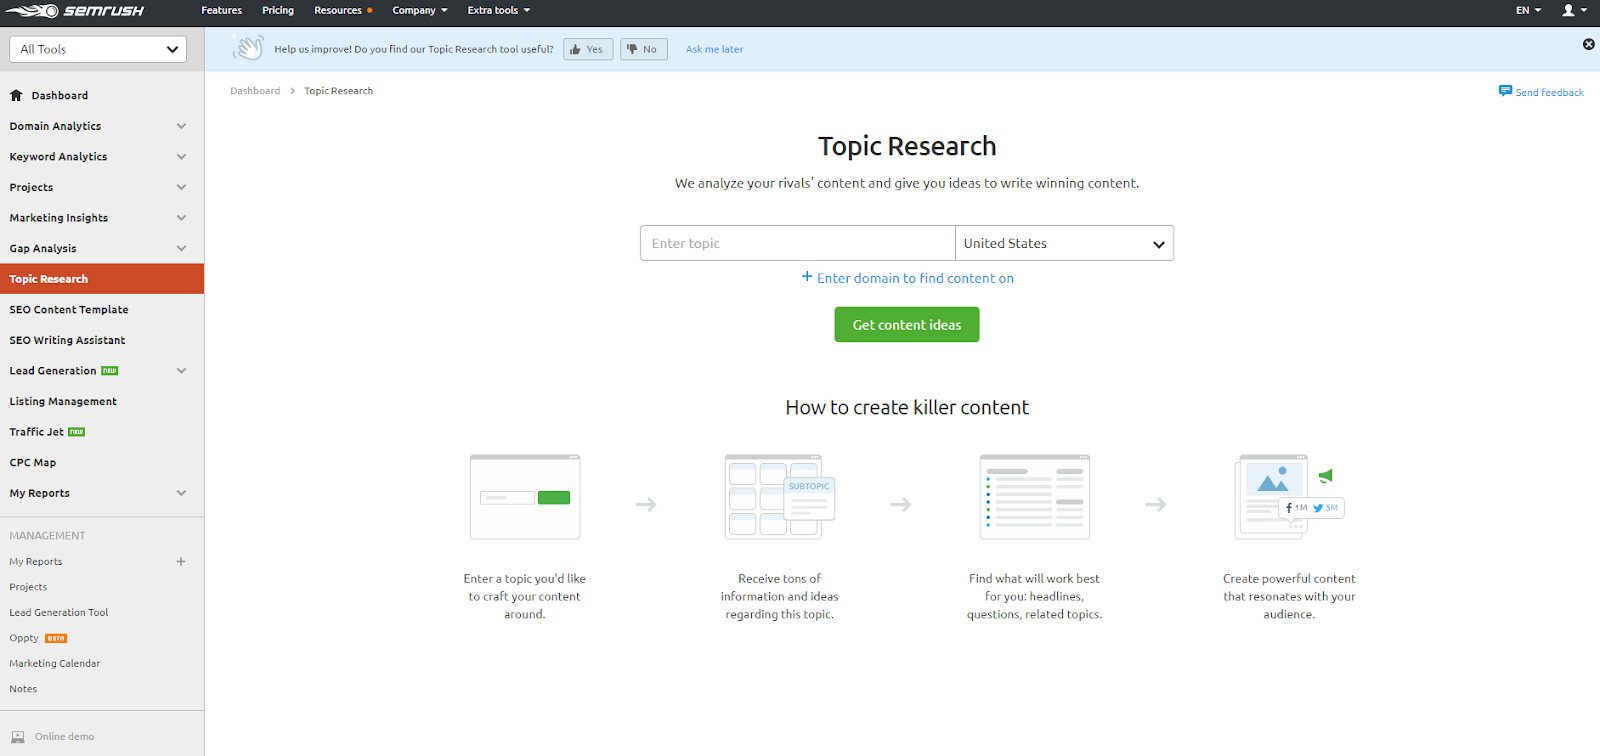Open the Pricing page
The height and width of the screenshot is (756, 1600).
coord(278,10)
